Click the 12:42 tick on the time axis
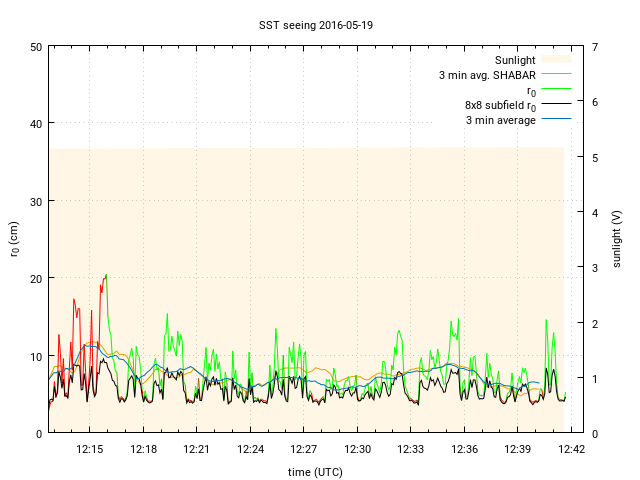 [x=571, y=449]
